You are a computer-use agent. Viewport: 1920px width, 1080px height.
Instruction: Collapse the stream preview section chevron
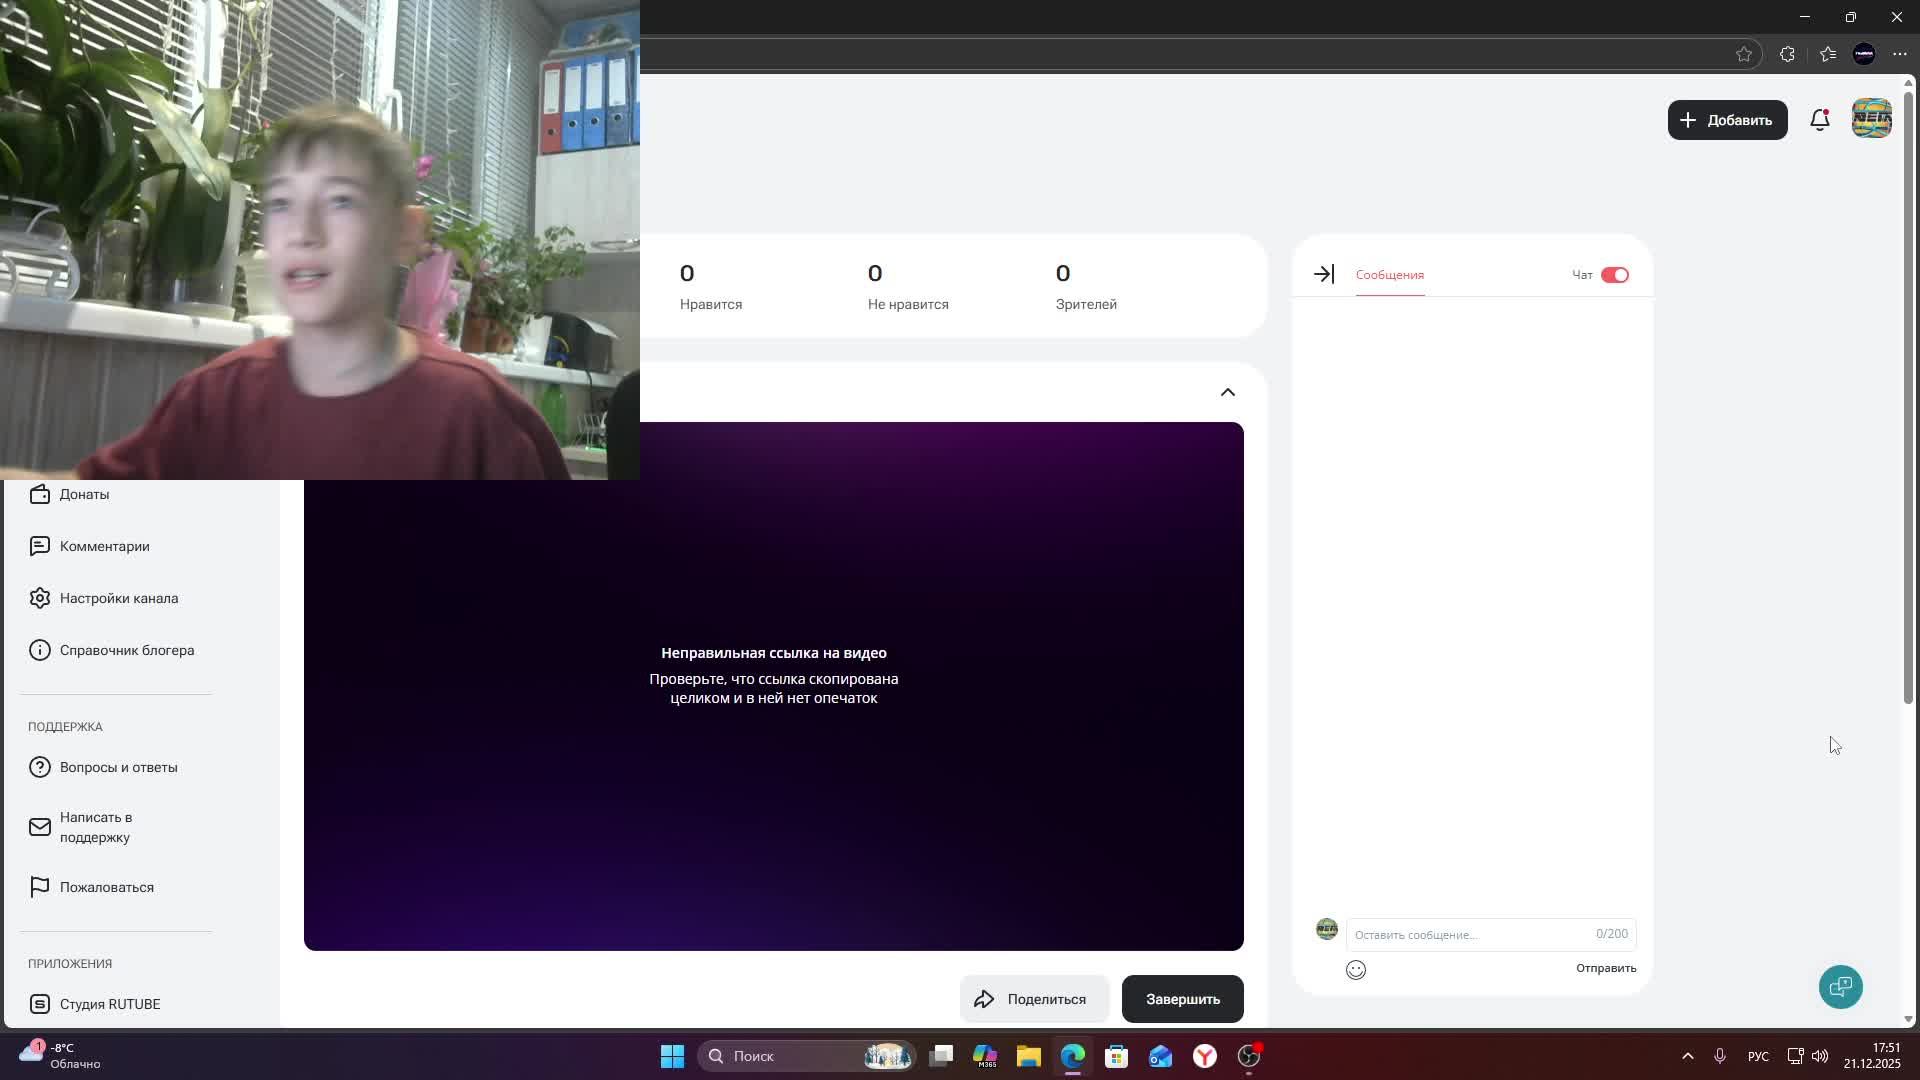tap(1227, 392)
